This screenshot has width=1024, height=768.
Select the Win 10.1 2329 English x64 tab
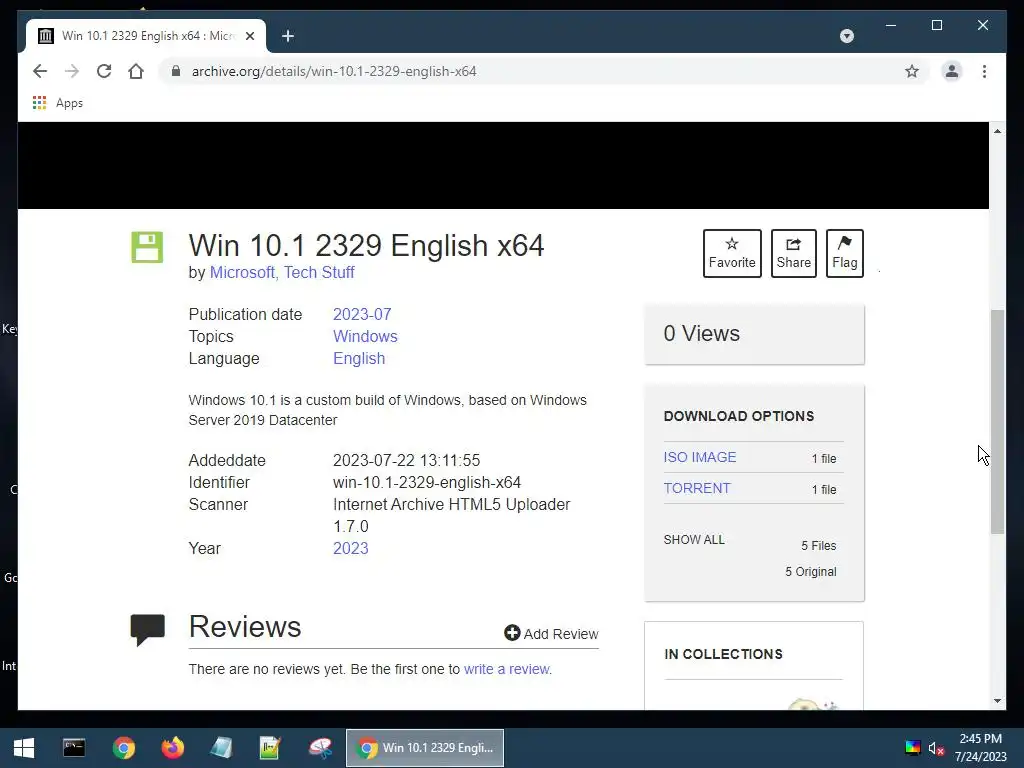[147, 36]
